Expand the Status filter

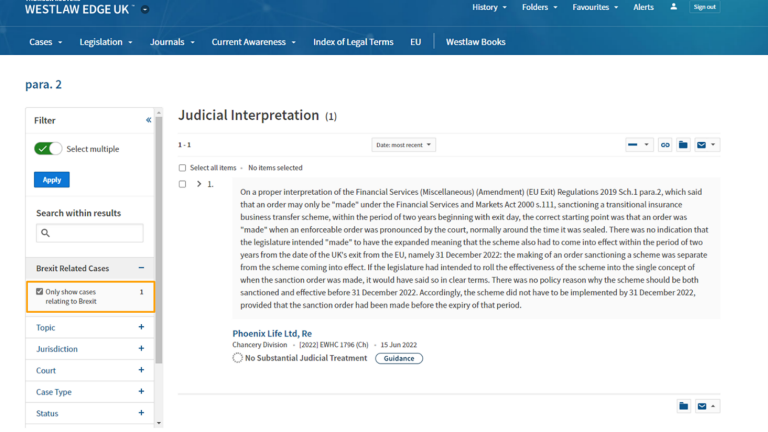click(x=141, y=413)
